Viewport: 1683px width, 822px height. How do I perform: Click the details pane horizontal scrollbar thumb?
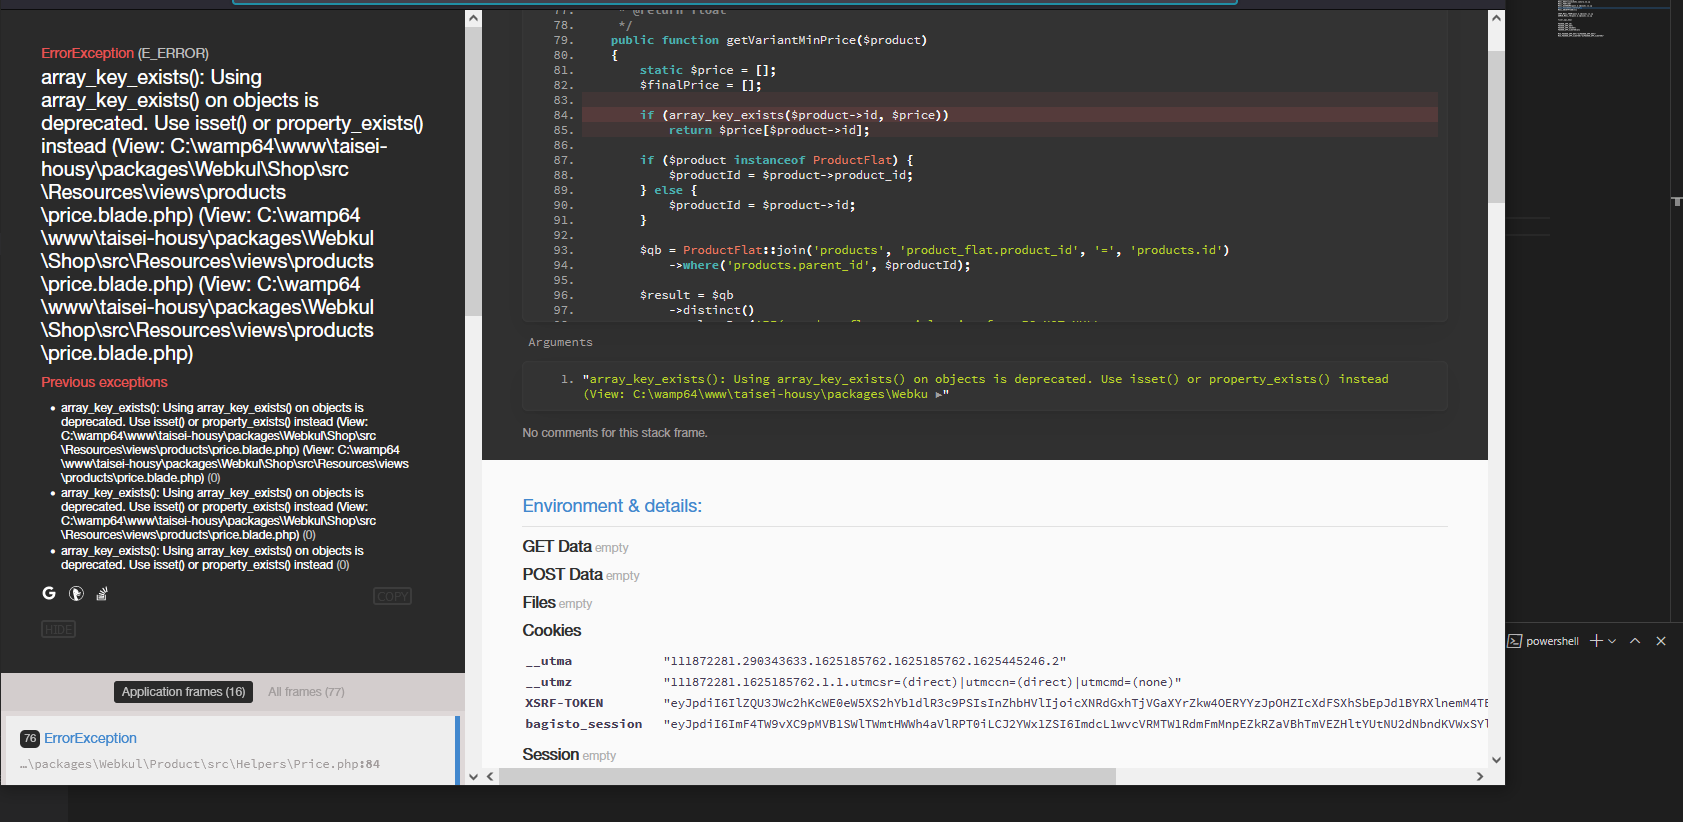807,776
